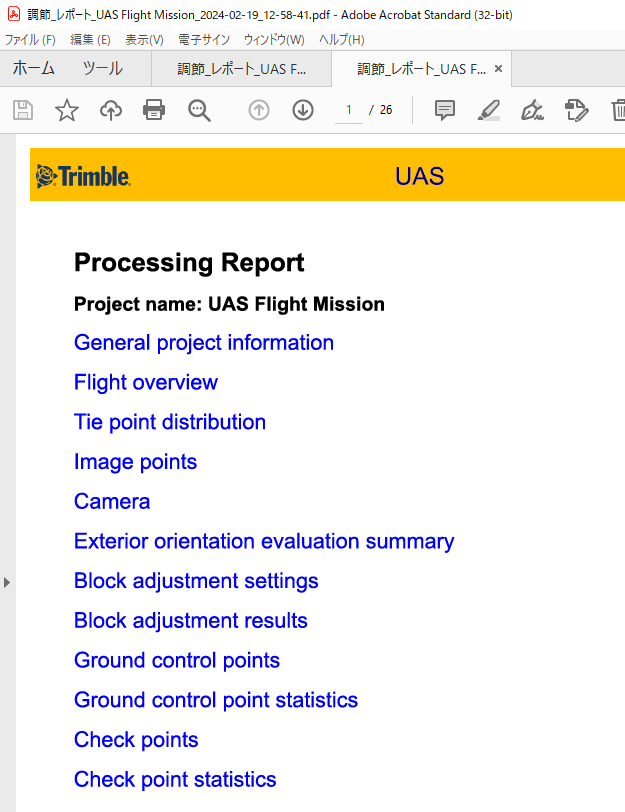Image resolution: width=625 pixels, height=812 pixels.
Task: Close the active document tab
Action: (x=498, y=69)
